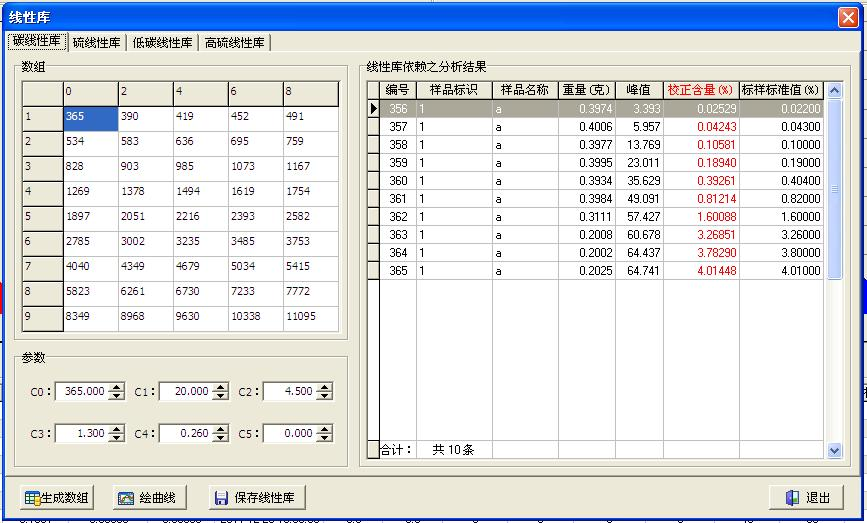
Task: Increase the C2 value with up arrow
Action: (x=324, y=388)
